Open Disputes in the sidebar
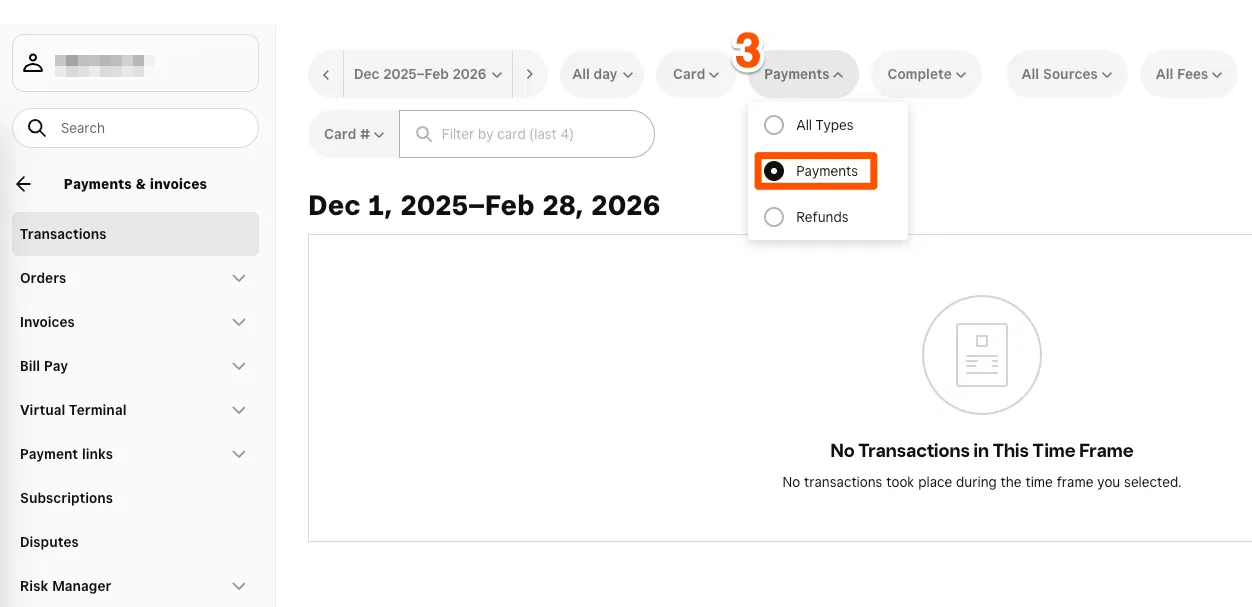Image resolution: width=1252 pixels, height=607 pixels. coord(49,542)
